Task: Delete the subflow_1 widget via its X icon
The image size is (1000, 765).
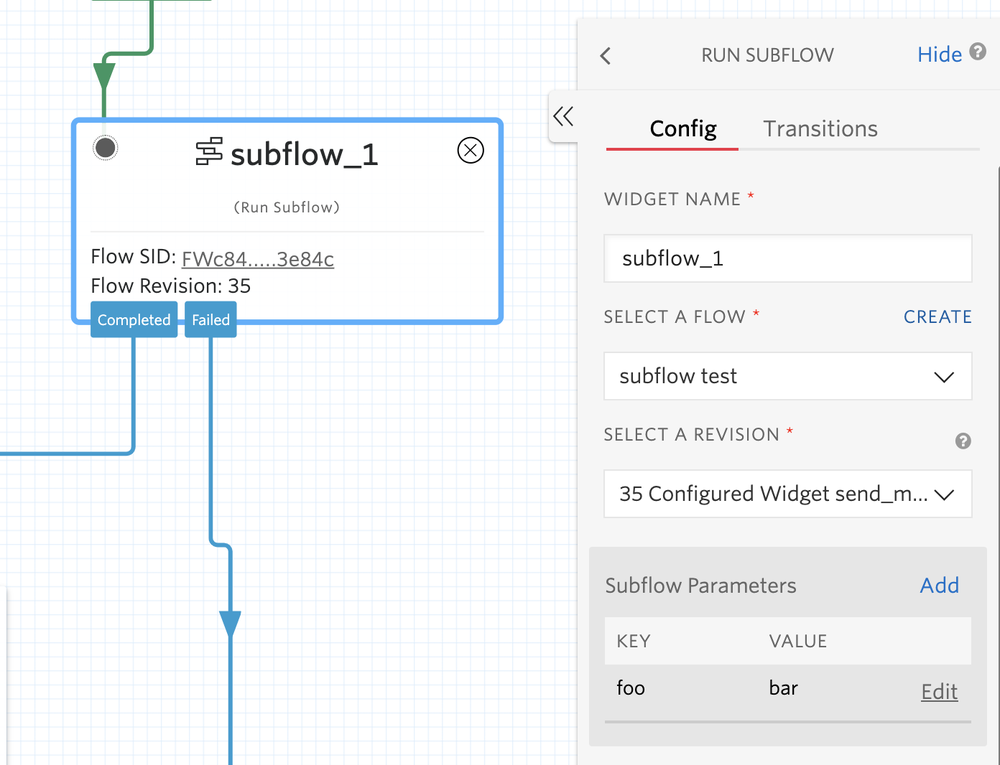Action: point(470,150)
